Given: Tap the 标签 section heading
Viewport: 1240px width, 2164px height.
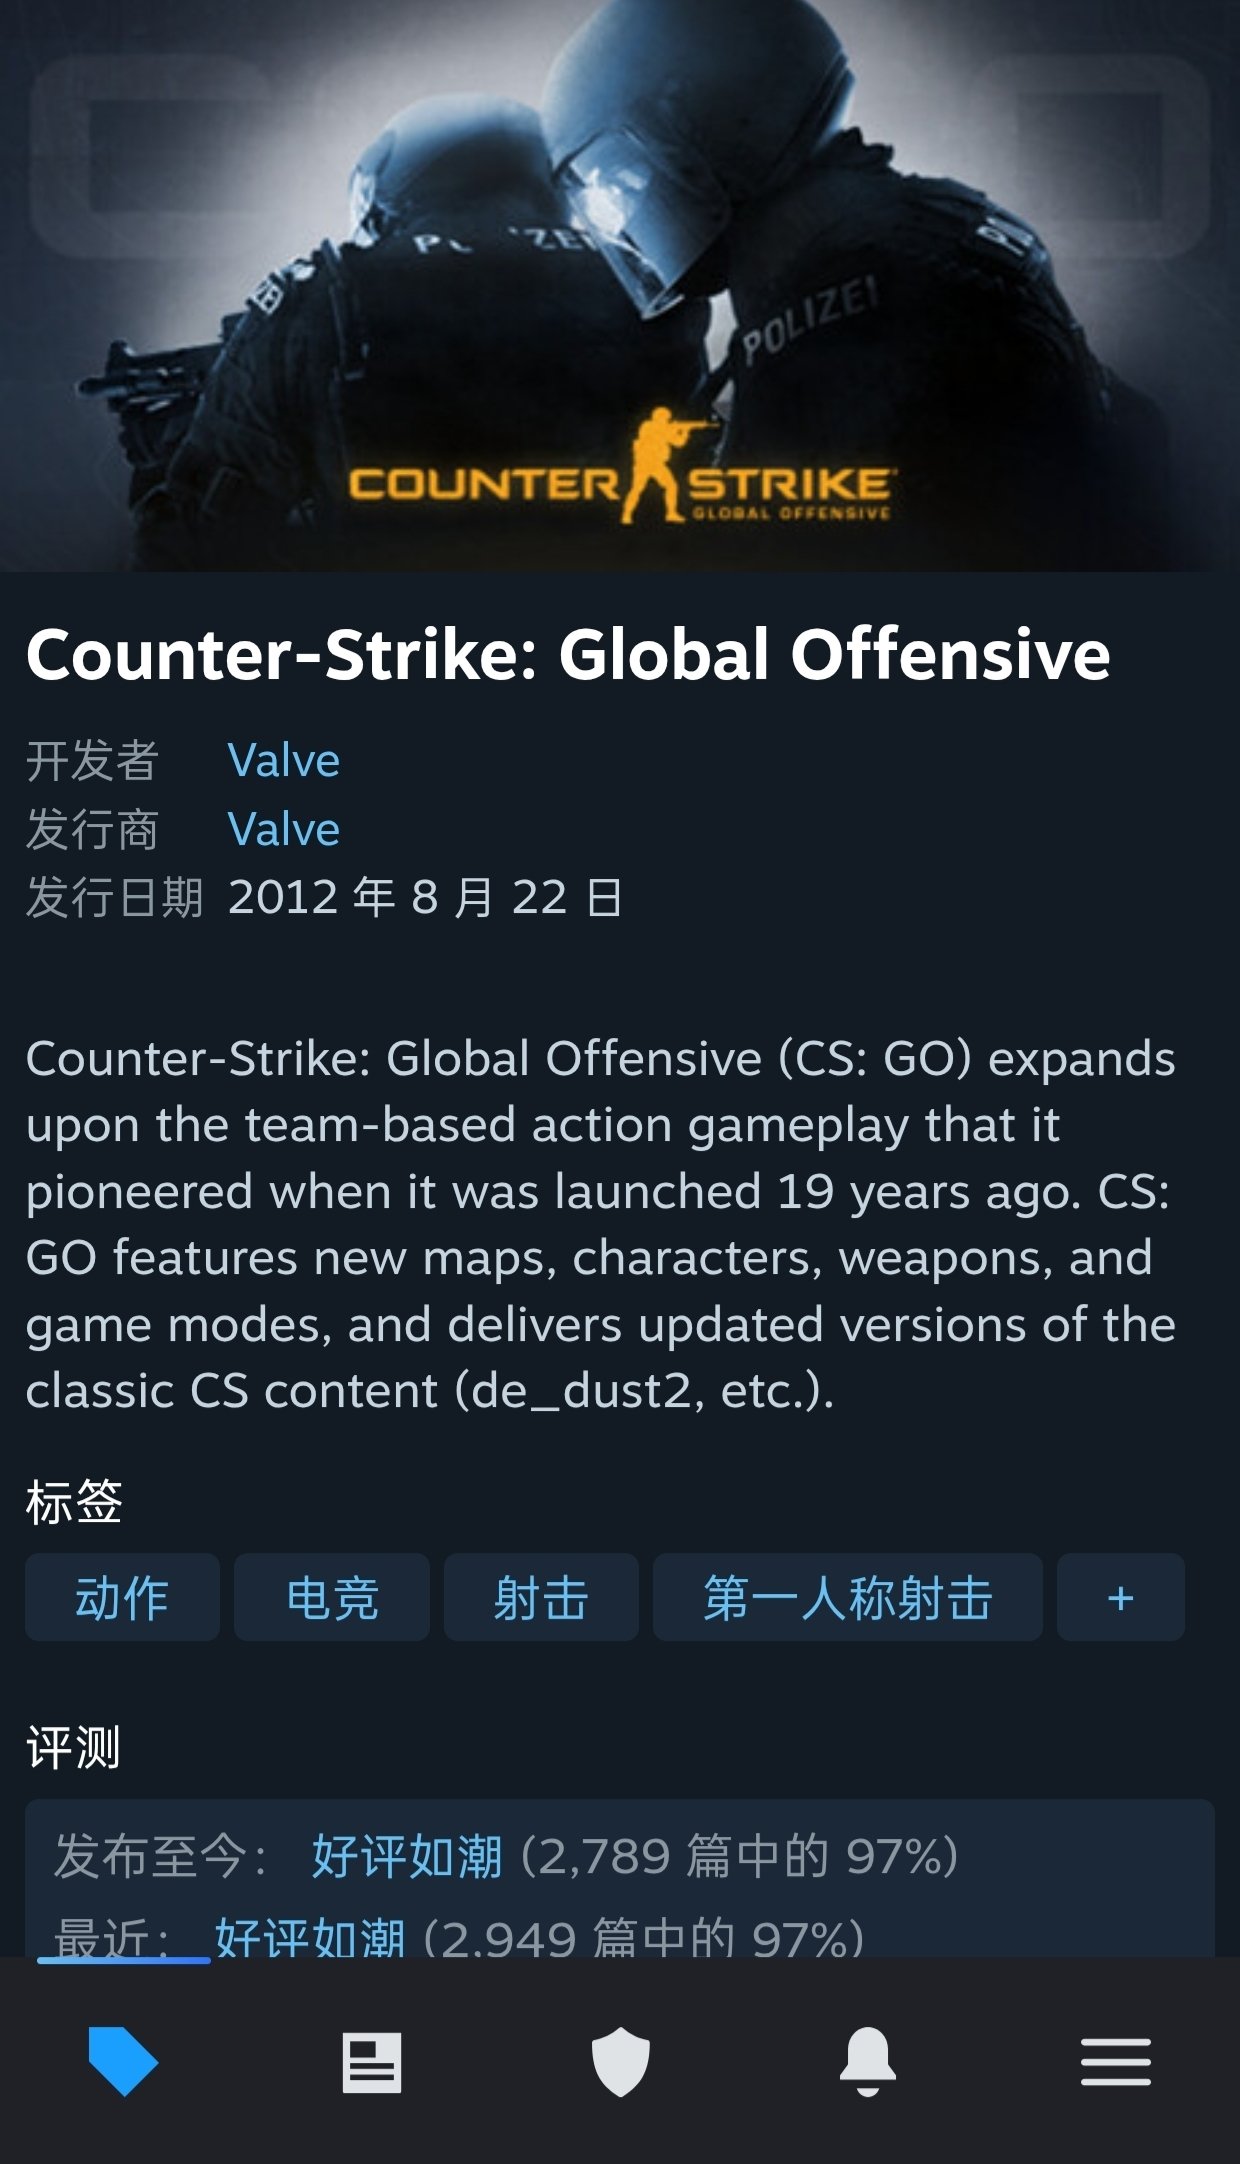Looking at the screenshot, I should pos(73,1502).
